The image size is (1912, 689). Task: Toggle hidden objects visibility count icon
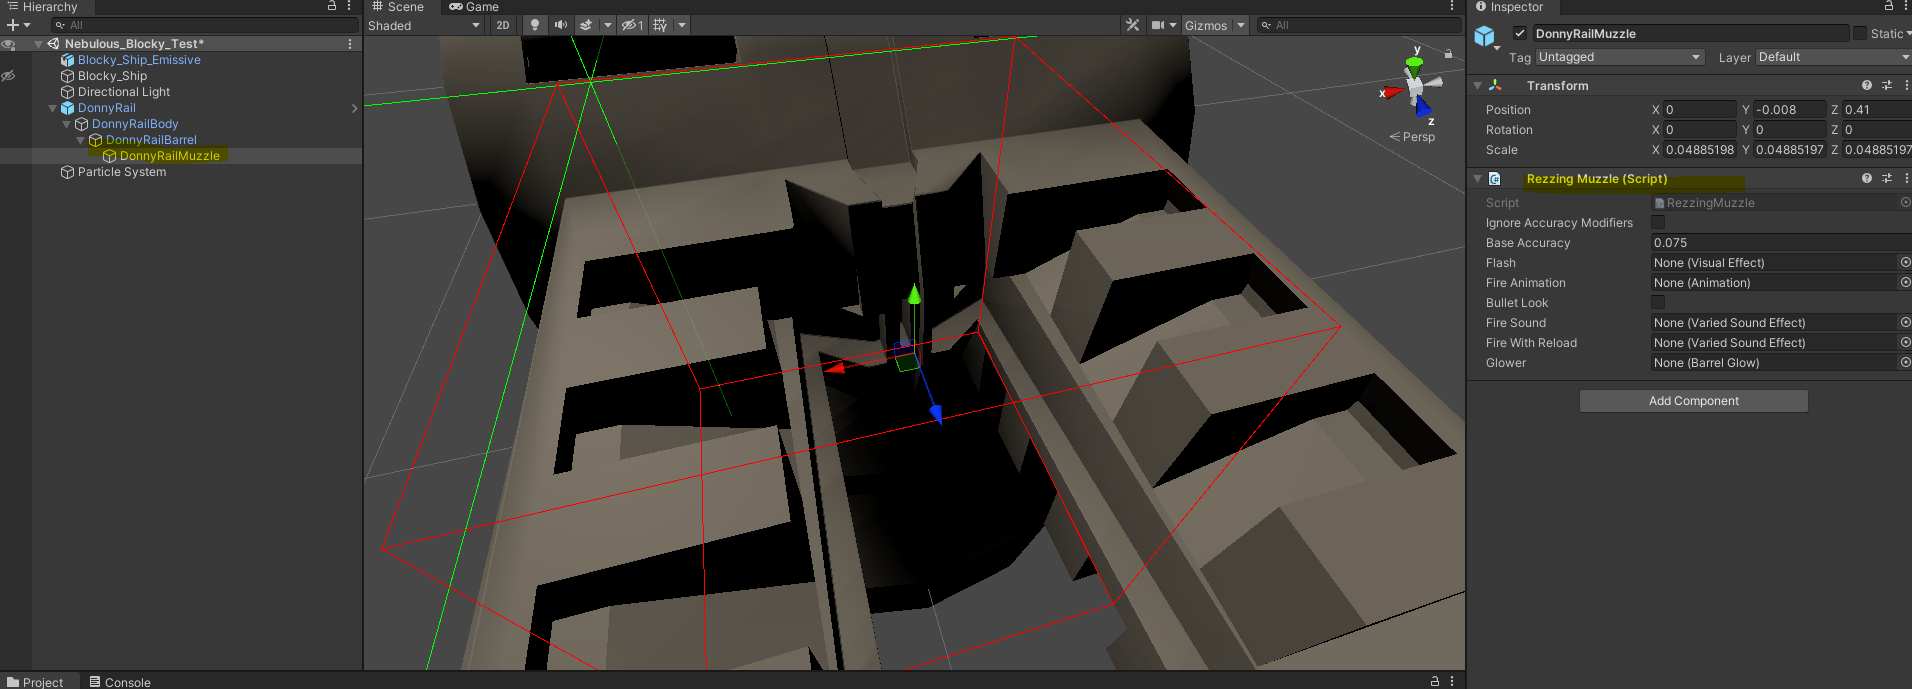pos(632,25)
